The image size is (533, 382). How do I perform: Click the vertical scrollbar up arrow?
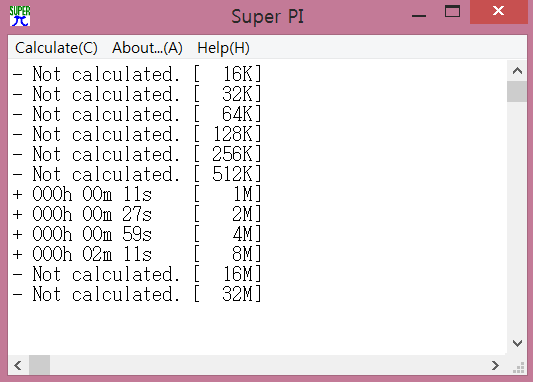[517, 71]
